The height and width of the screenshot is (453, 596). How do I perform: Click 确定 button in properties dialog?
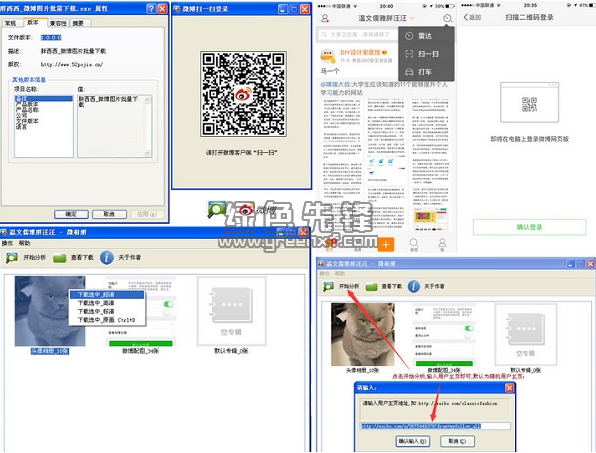[71, 214]
